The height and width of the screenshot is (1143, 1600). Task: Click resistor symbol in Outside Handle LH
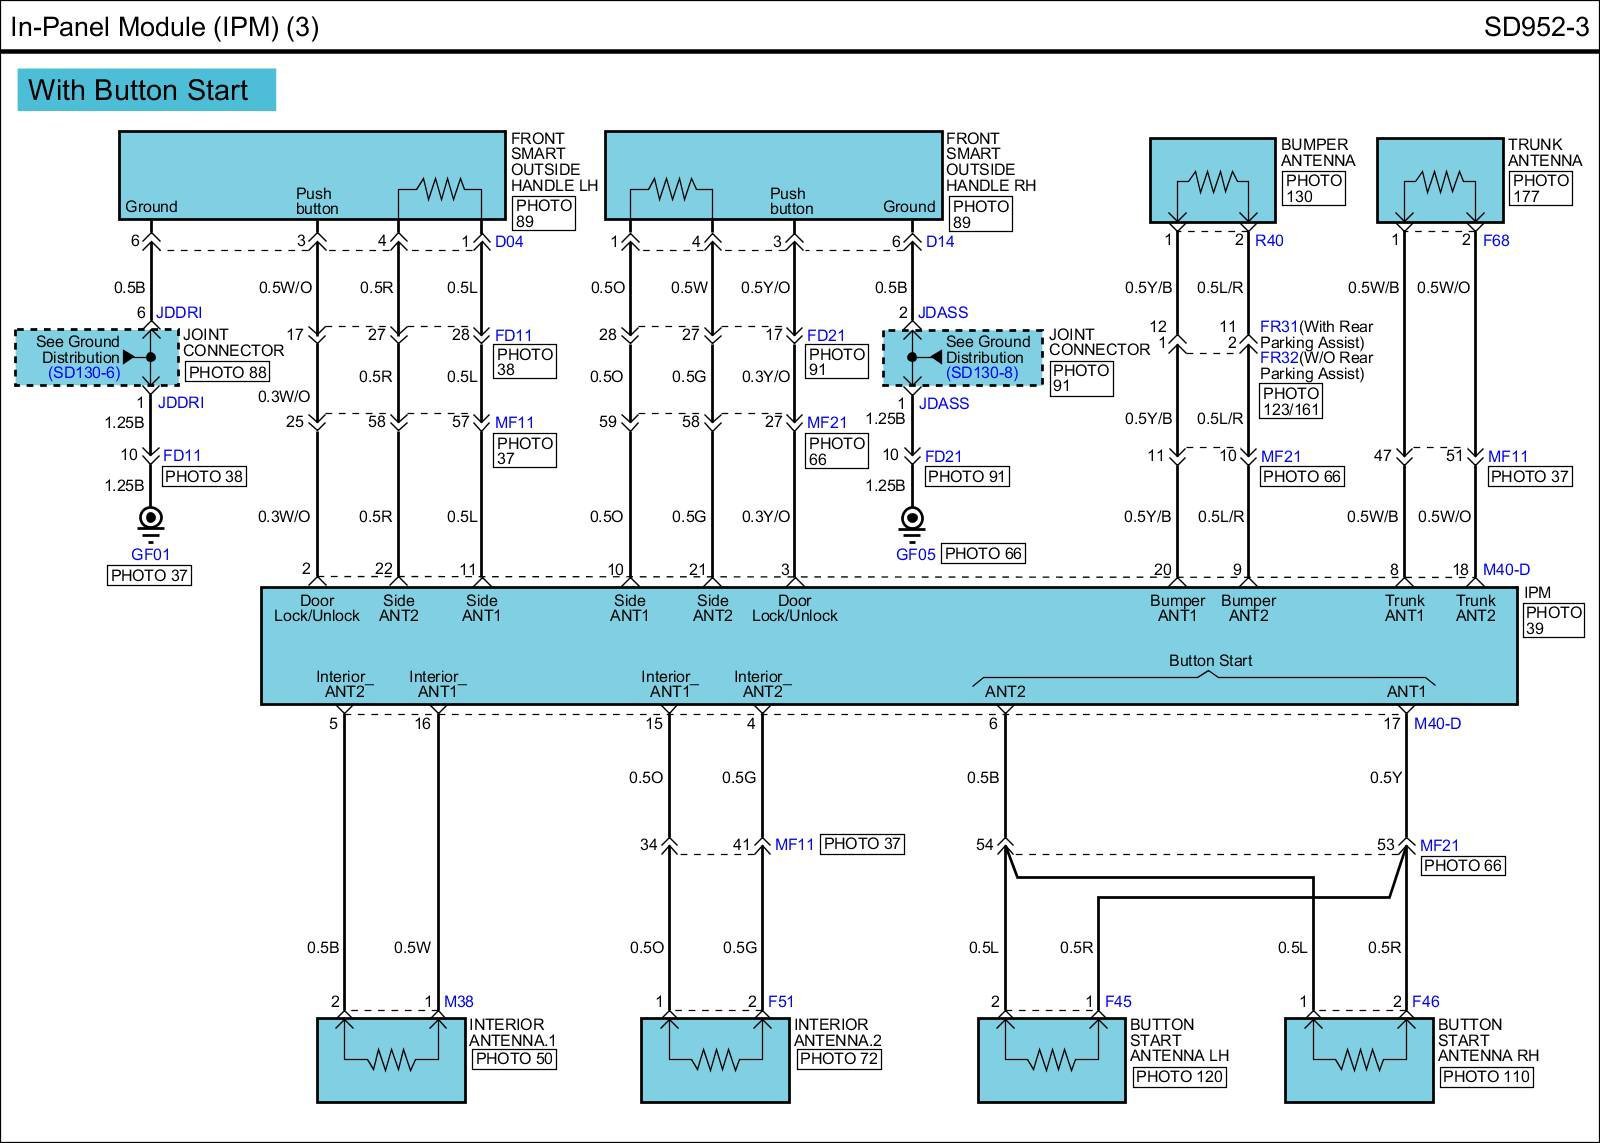pyautogui.click(x=440, y=188)
